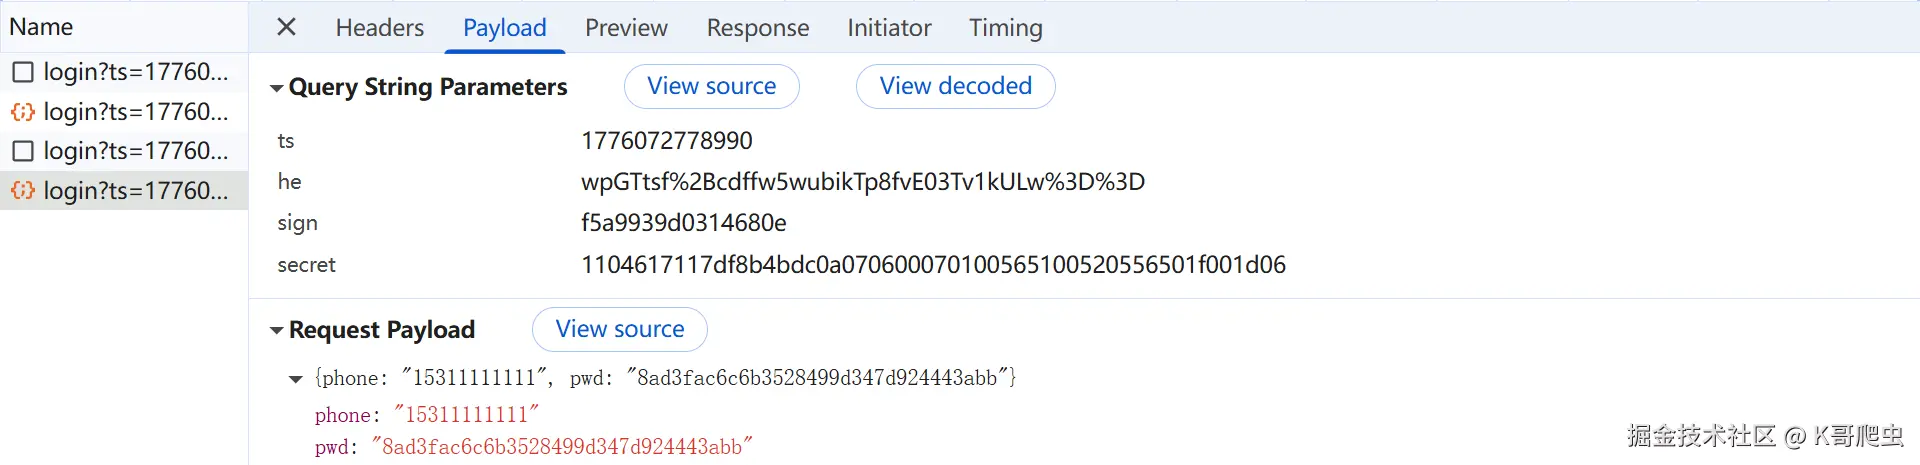The height and width of the screenshot is (465, 1920).
Task: Select the secret parameter value
Action: tap(933, 265)
